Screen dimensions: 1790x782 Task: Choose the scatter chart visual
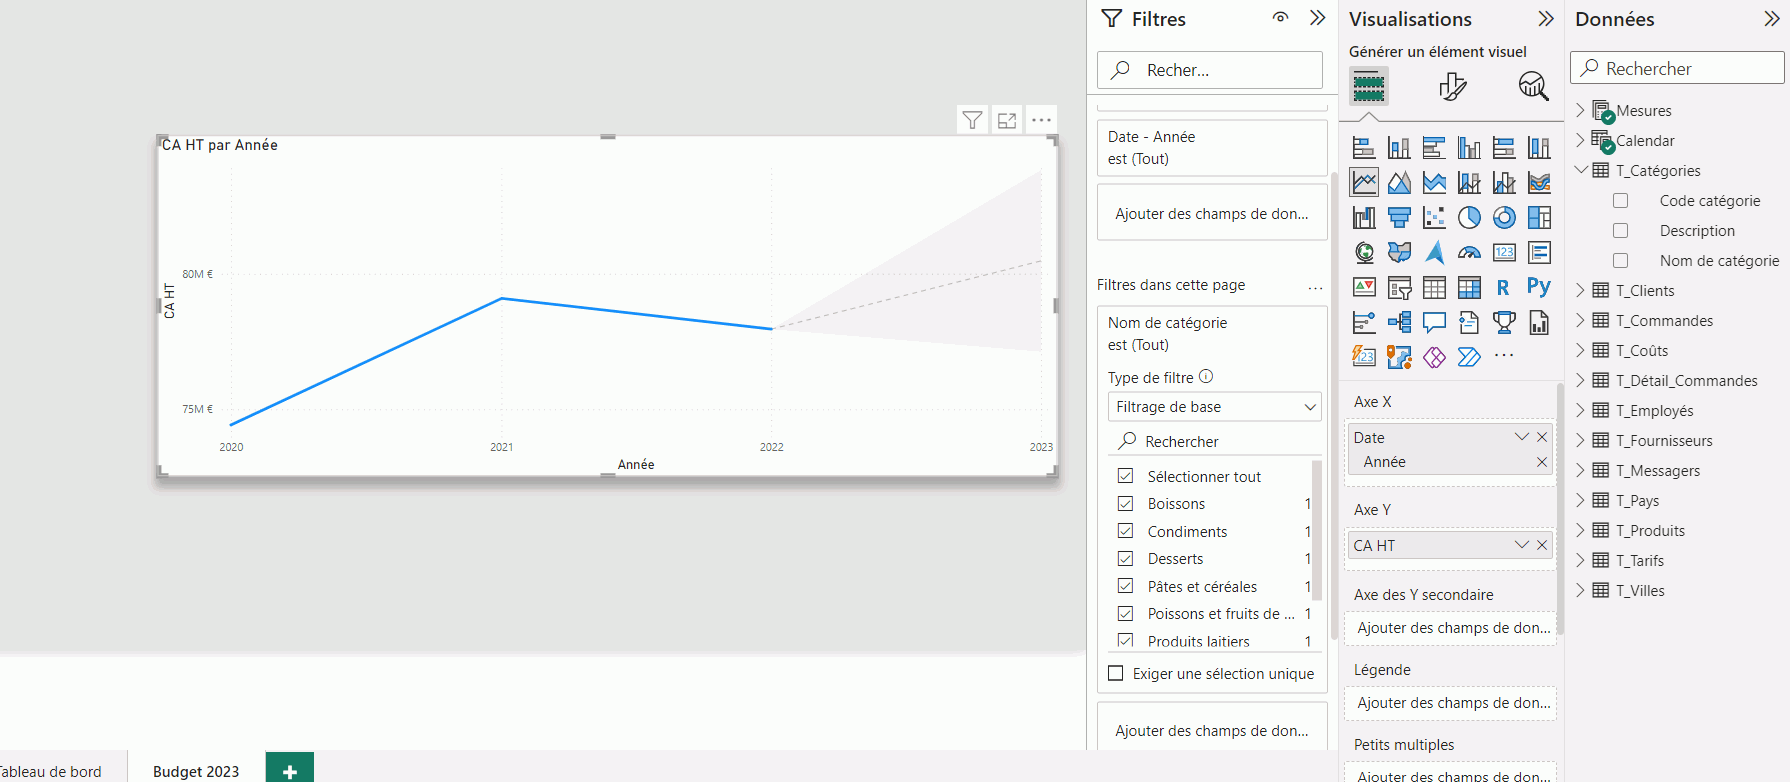pyautogui.click(x=1434, y=217)
